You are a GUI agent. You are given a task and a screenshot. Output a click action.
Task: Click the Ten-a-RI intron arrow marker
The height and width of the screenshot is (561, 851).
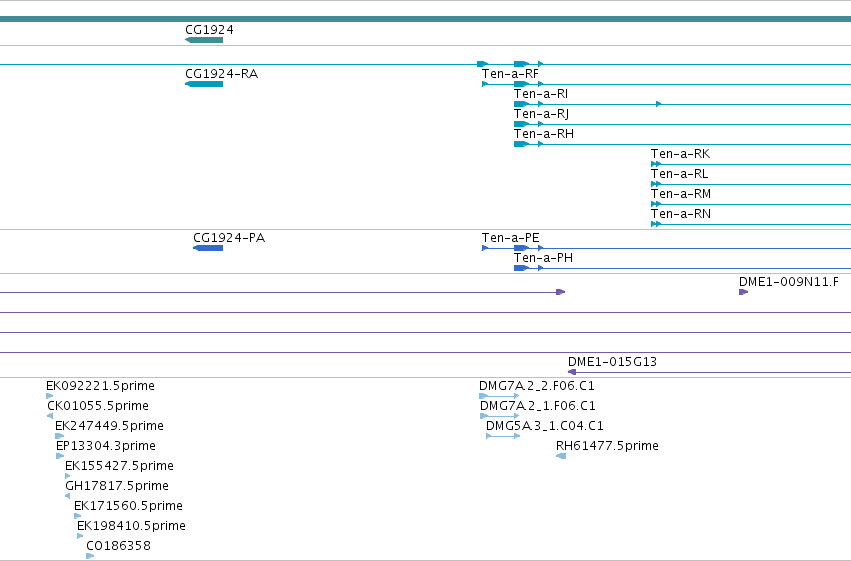pos(658,104)
